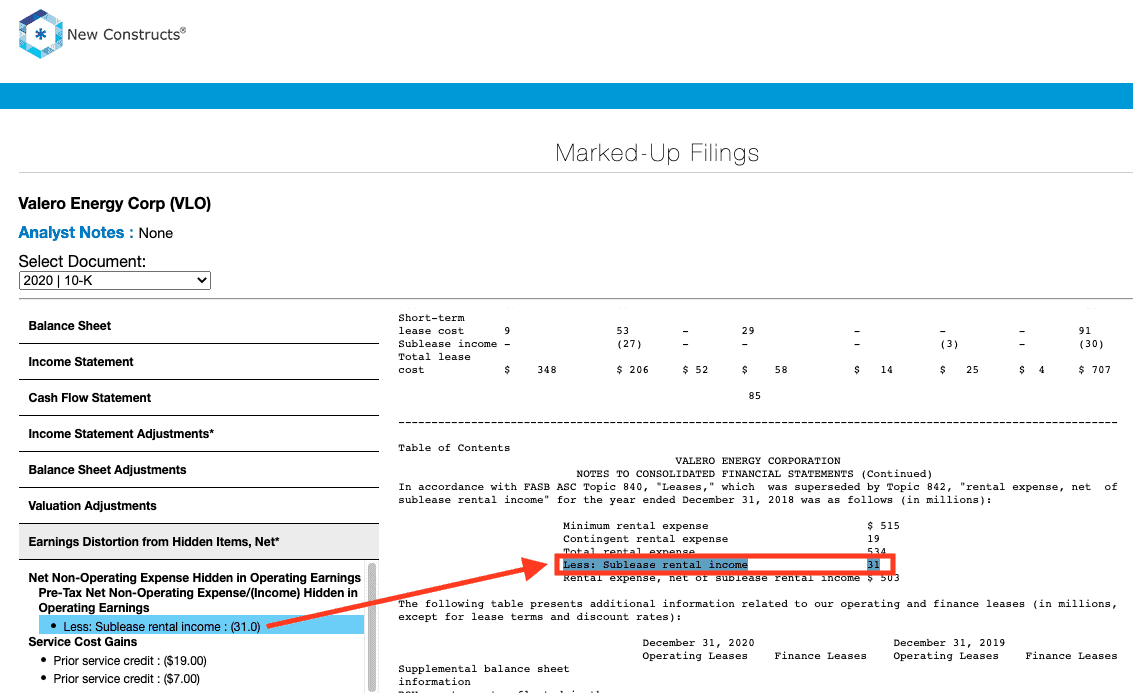Expand Income Statement Adjustments section

(x=199, y=434)
